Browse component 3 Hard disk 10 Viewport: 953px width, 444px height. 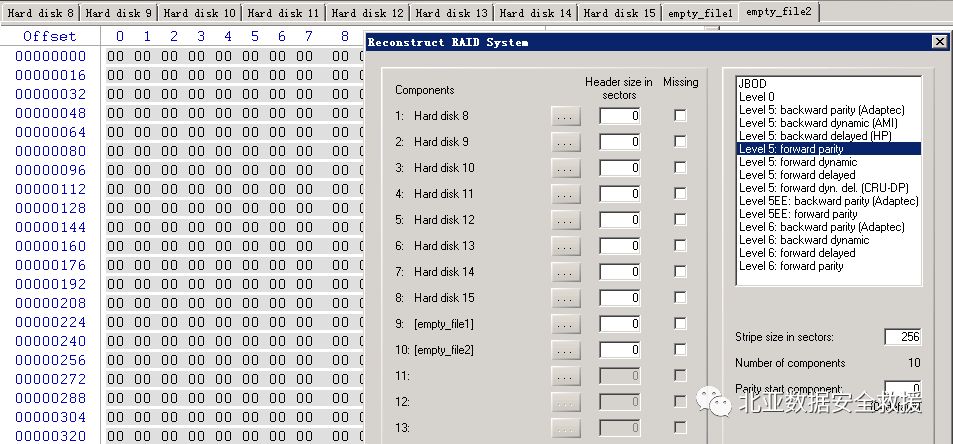tap(565, 168)
